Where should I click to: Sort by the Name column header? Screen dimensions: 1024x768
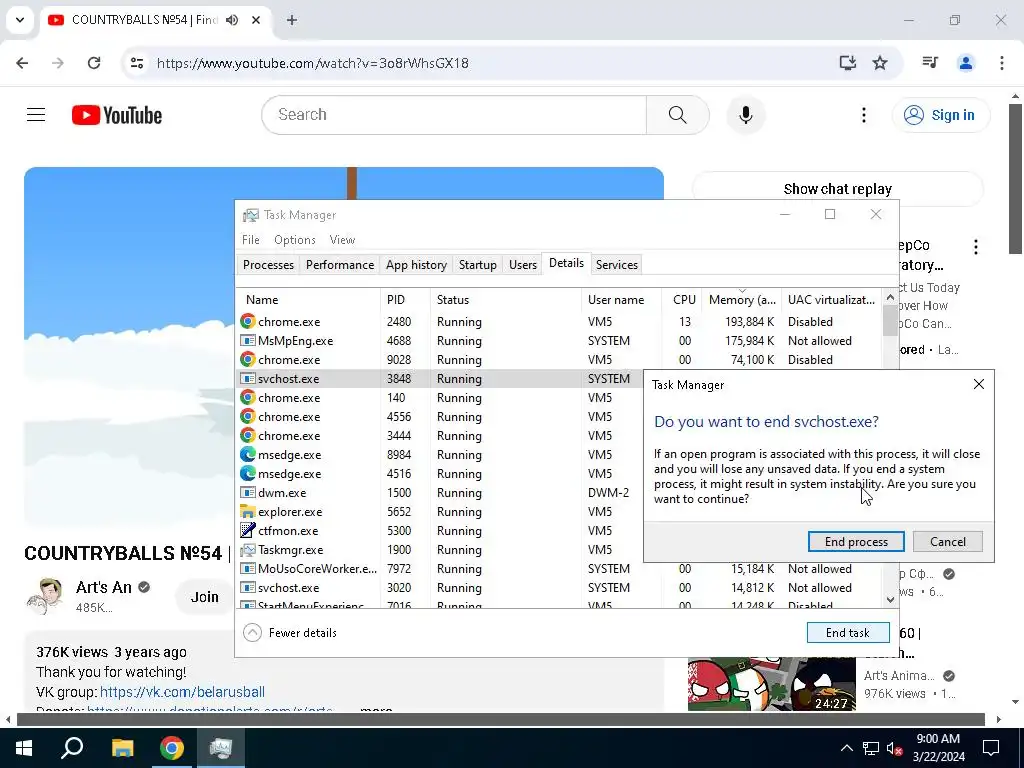pyautogui.click(x=308, y=300)
